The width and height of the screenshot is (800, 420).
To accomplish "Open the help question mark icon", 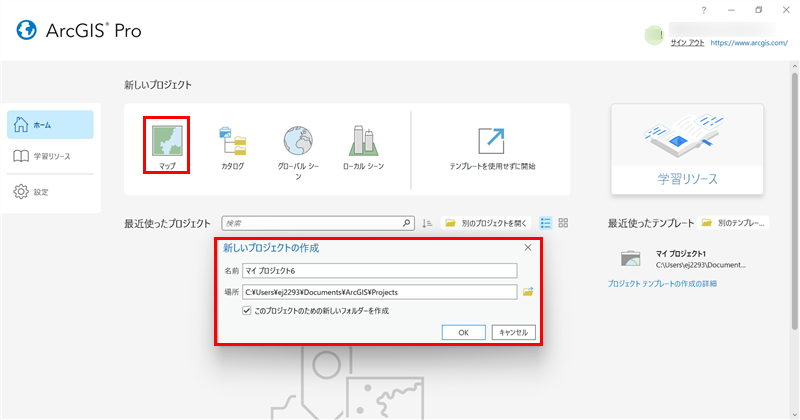I will click(704, 10).
